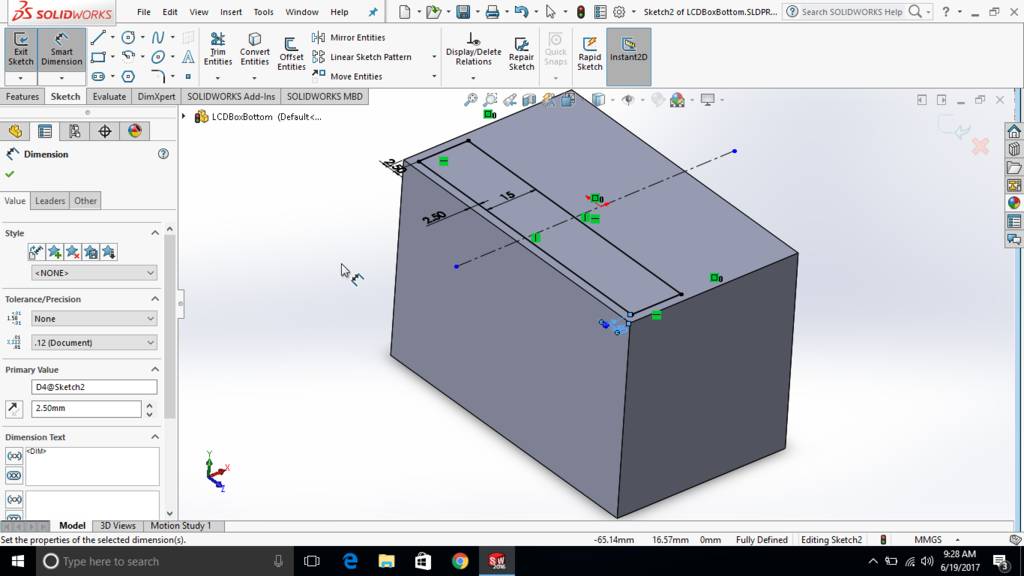The height and width of the screenshot is (576, 1024).
Task: Click Save icon in the title toolbar
Action: point(462,12)
